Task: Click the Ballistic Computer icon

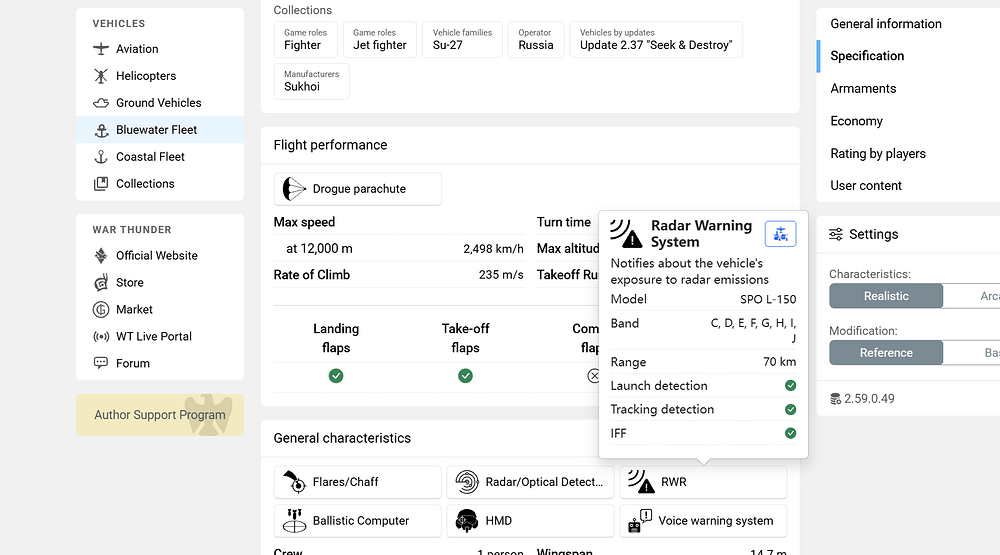Action: tap(294, 521)
